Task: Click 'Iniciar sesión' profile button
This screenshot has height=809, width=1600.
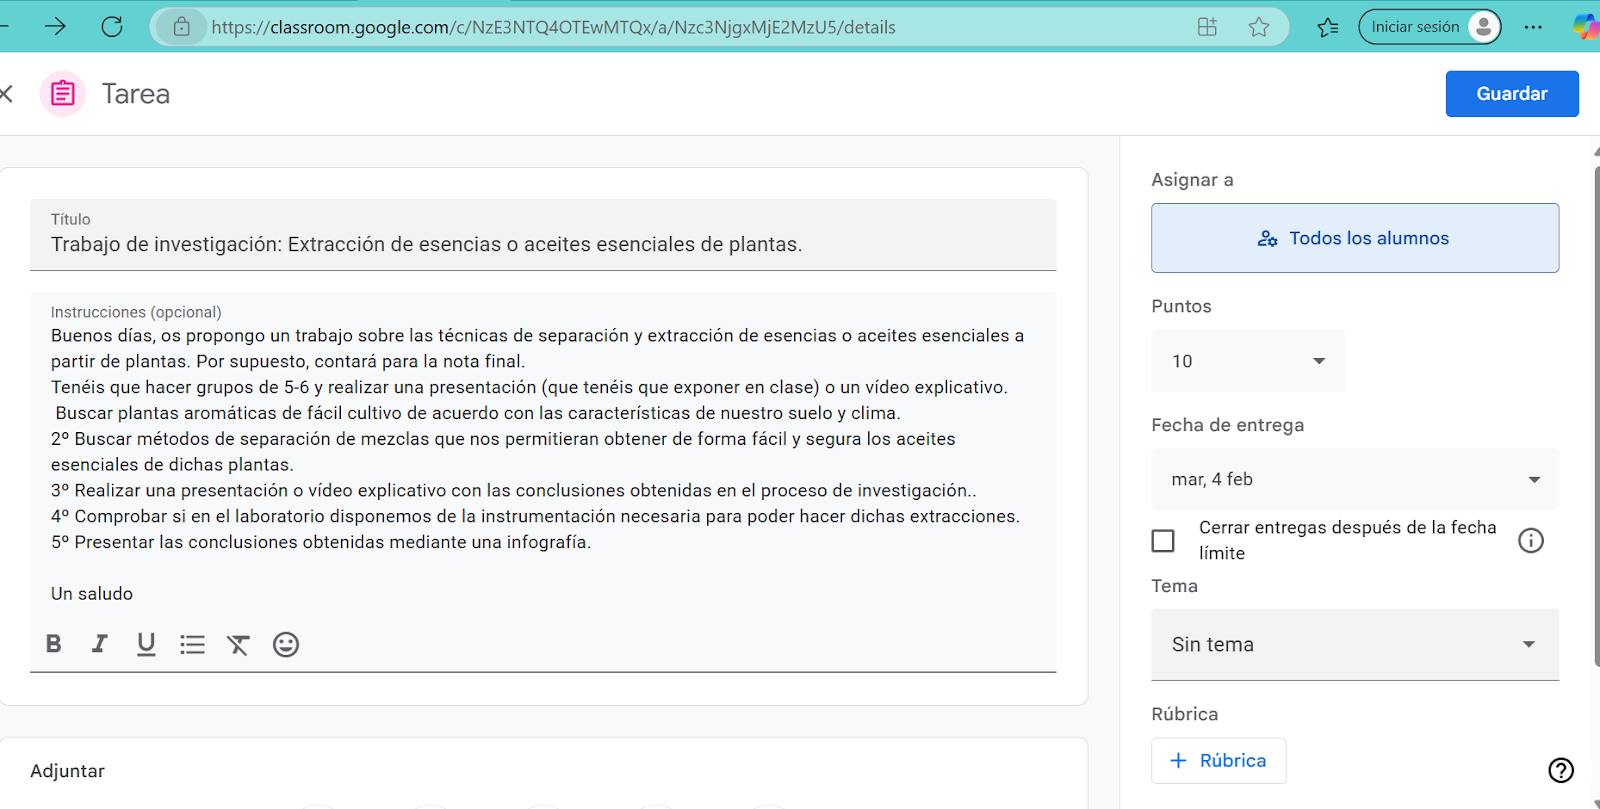Action: pos(1430,27)
